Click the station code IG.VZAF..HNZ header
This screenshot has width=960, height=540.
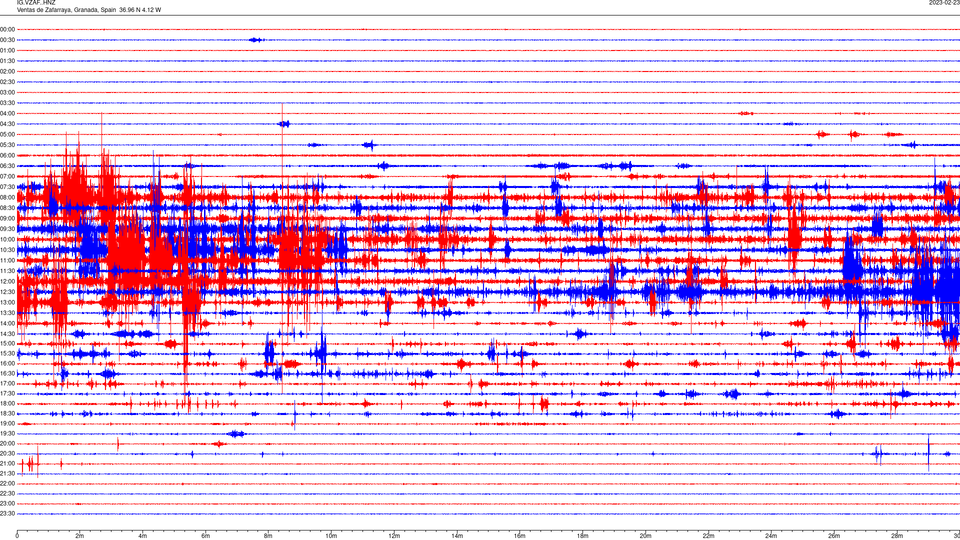pos(36,3)
